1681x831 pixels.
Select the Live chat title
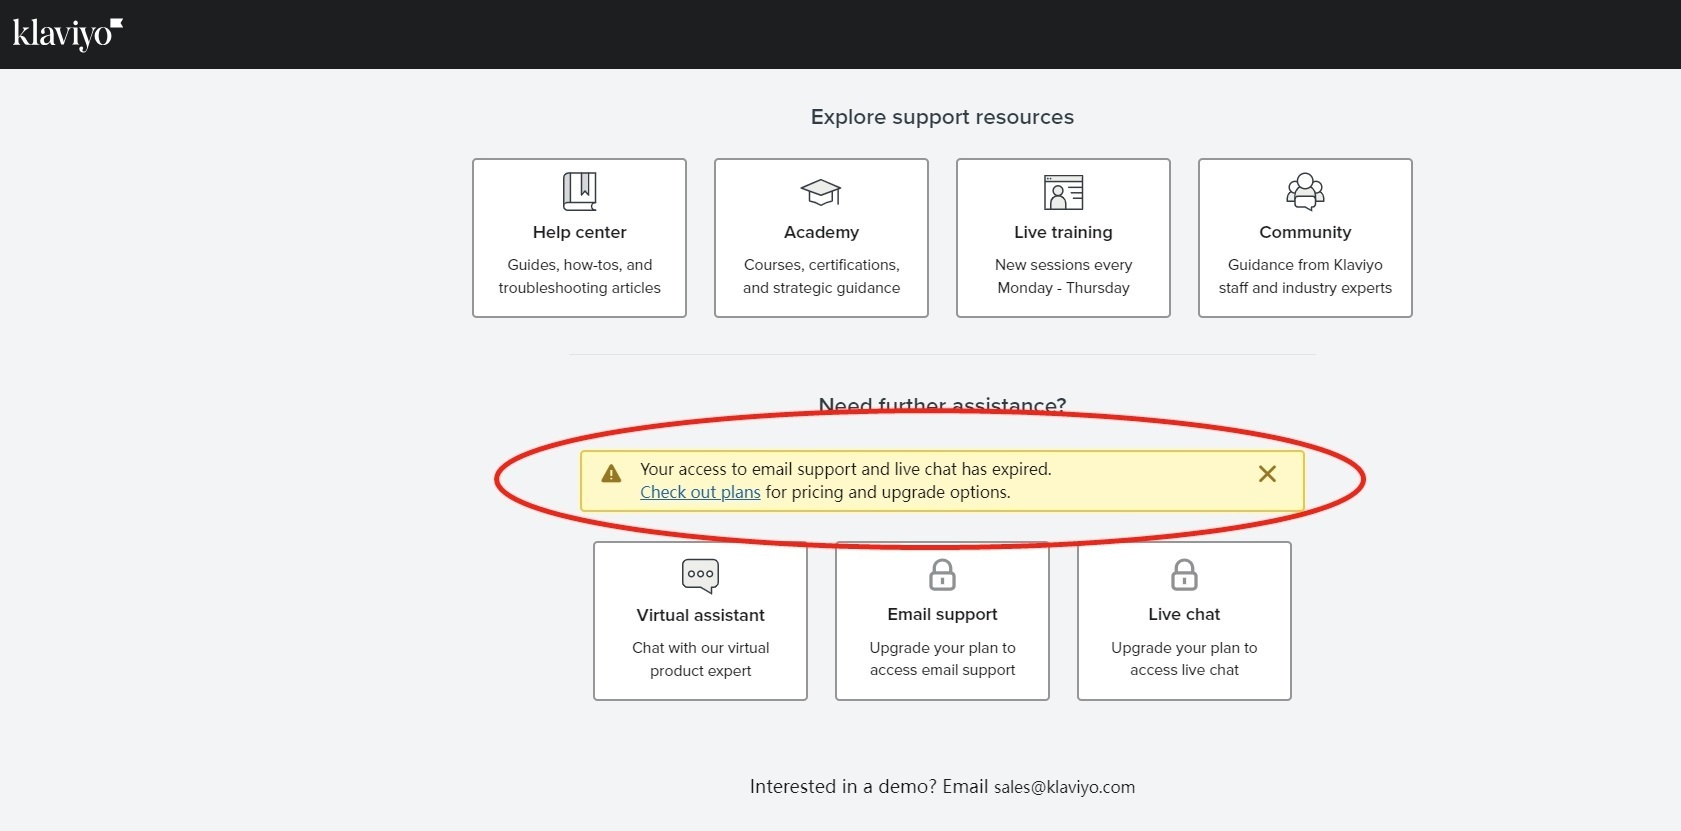coord(1184,614)
